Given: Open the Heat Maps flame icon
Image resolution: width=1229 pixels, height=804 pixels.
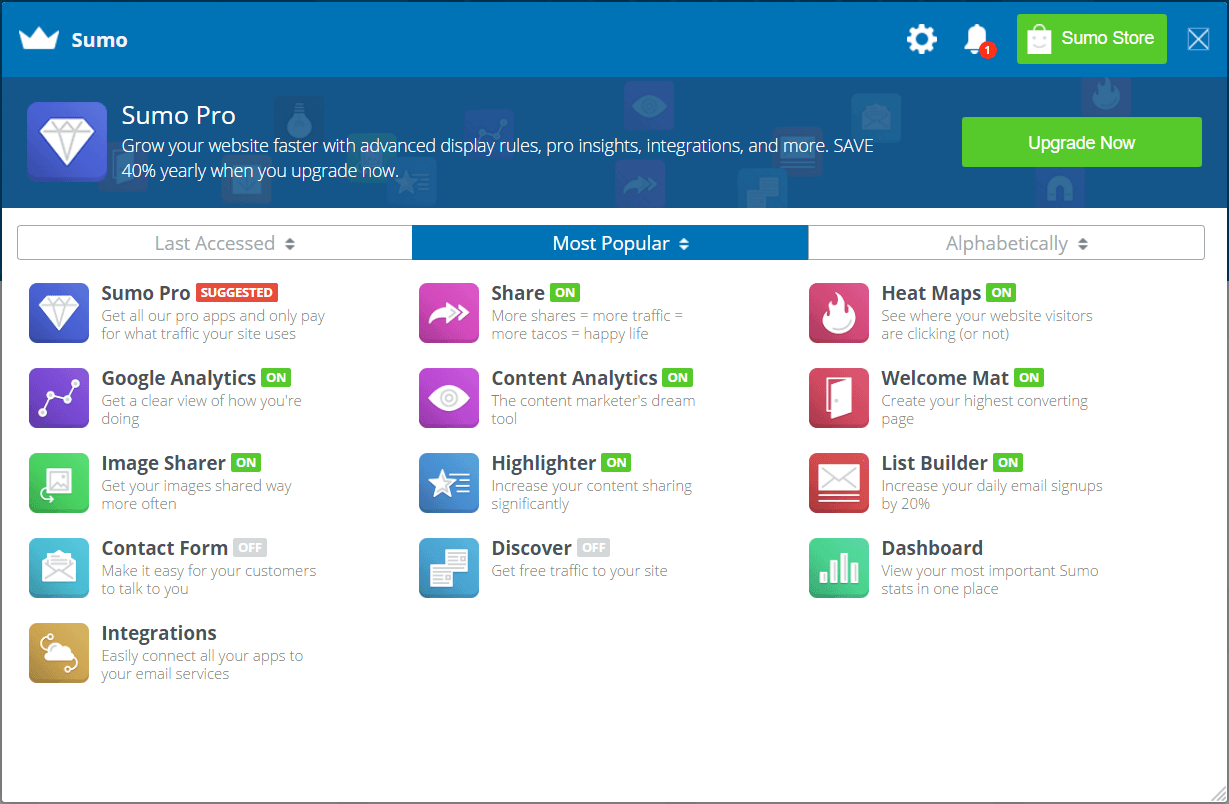Looking at the screenshot, I should coord(839,313).
